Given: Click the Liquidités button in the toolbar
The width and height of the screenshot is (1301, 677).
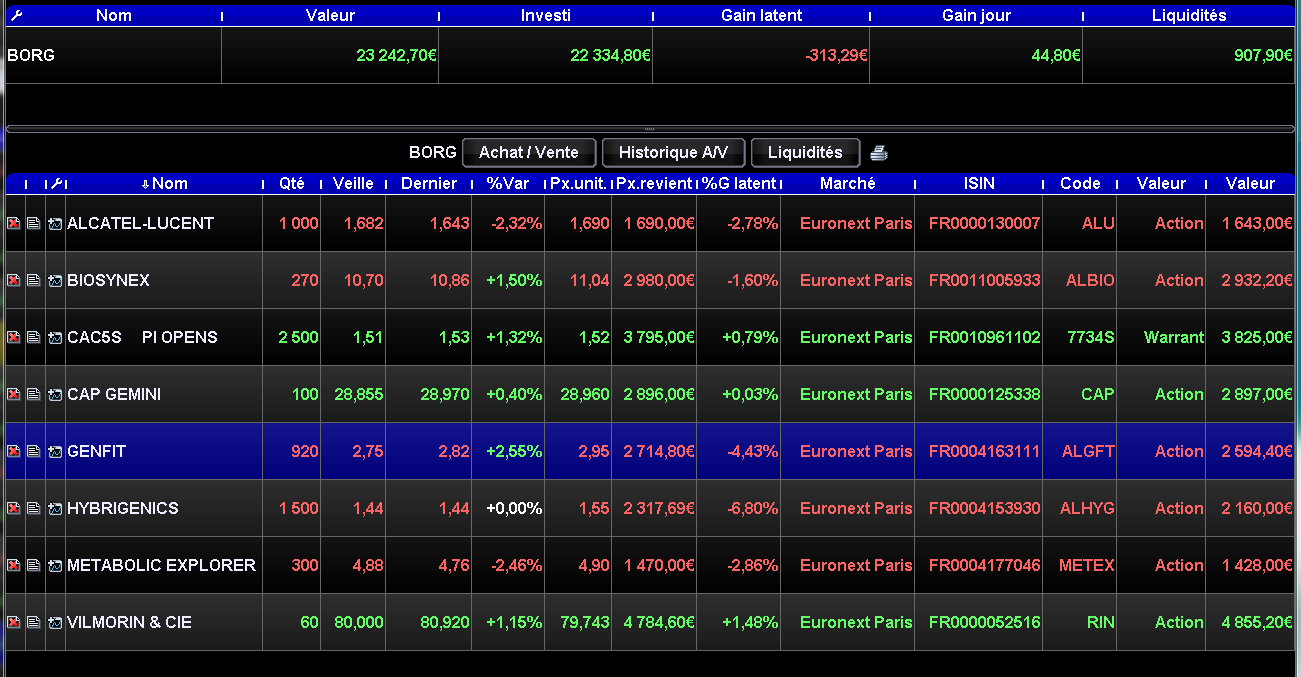Looking at the screenshot, I should click(x=805, y=152).
